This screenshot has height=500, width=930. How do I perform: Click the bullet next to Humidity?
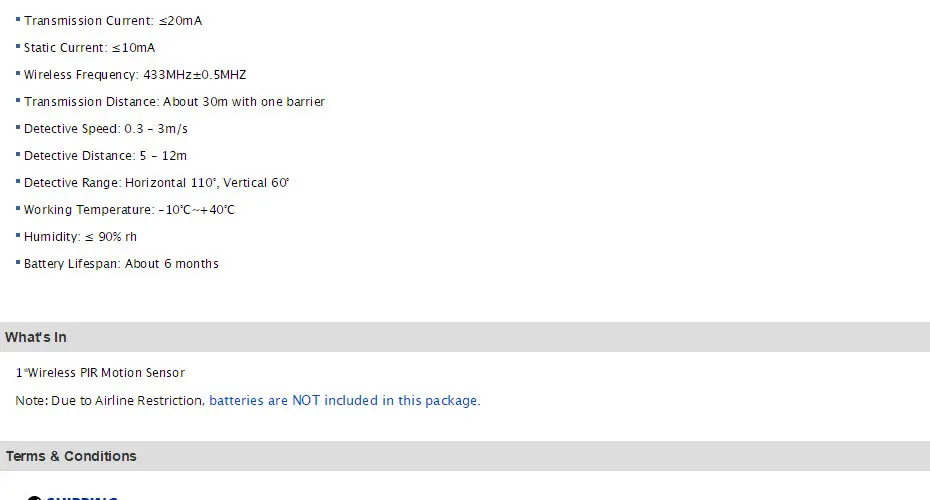coord(18,236)
